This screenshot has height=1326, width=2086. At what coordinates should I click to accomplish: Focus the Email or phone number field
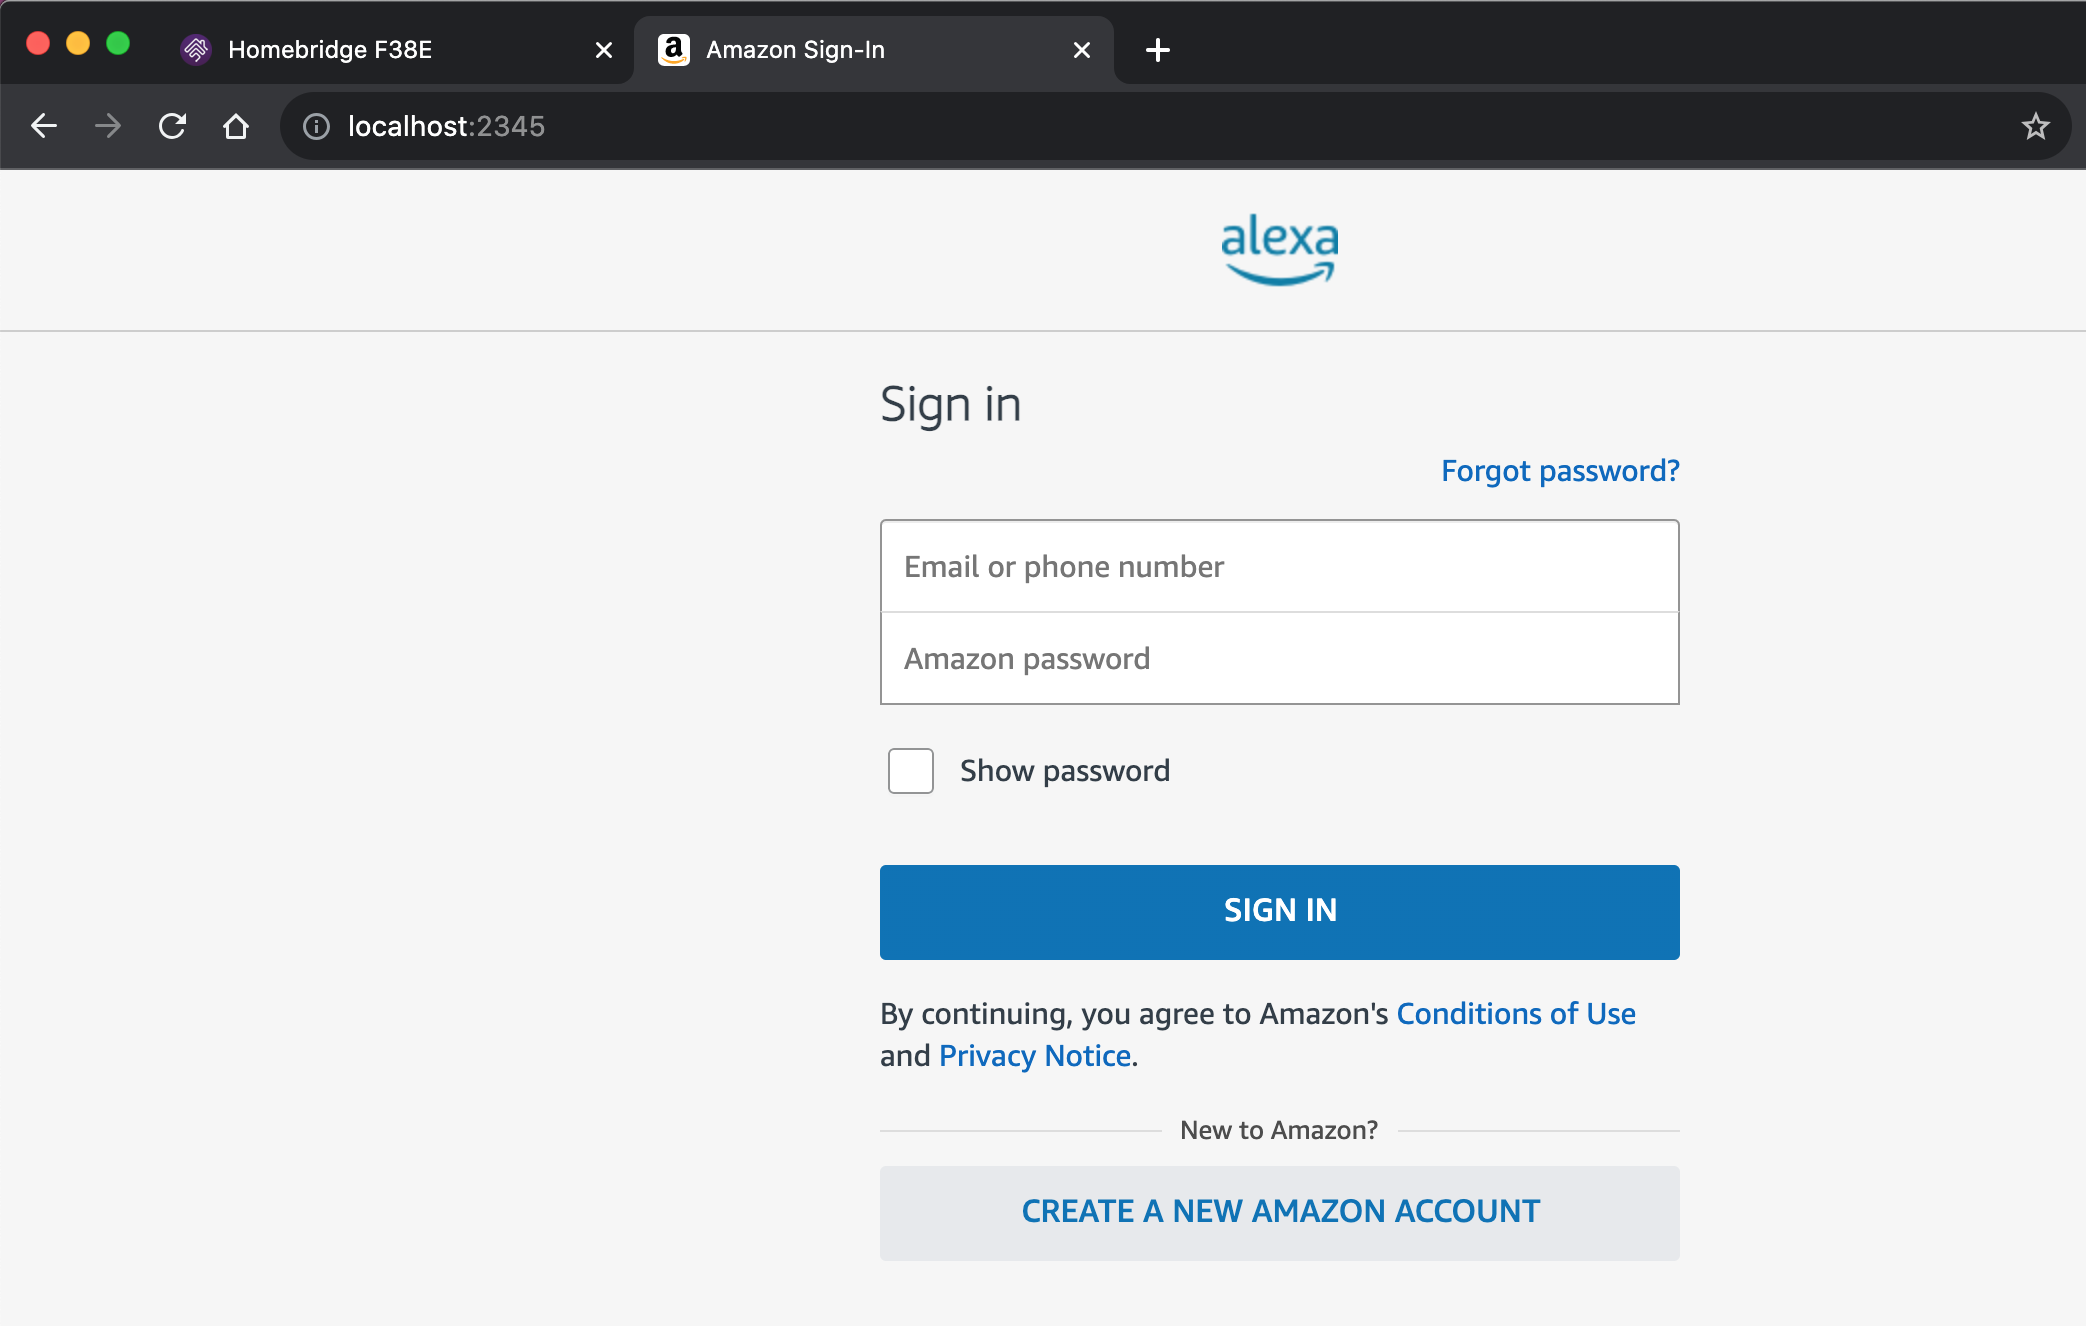click(1279, 567)
